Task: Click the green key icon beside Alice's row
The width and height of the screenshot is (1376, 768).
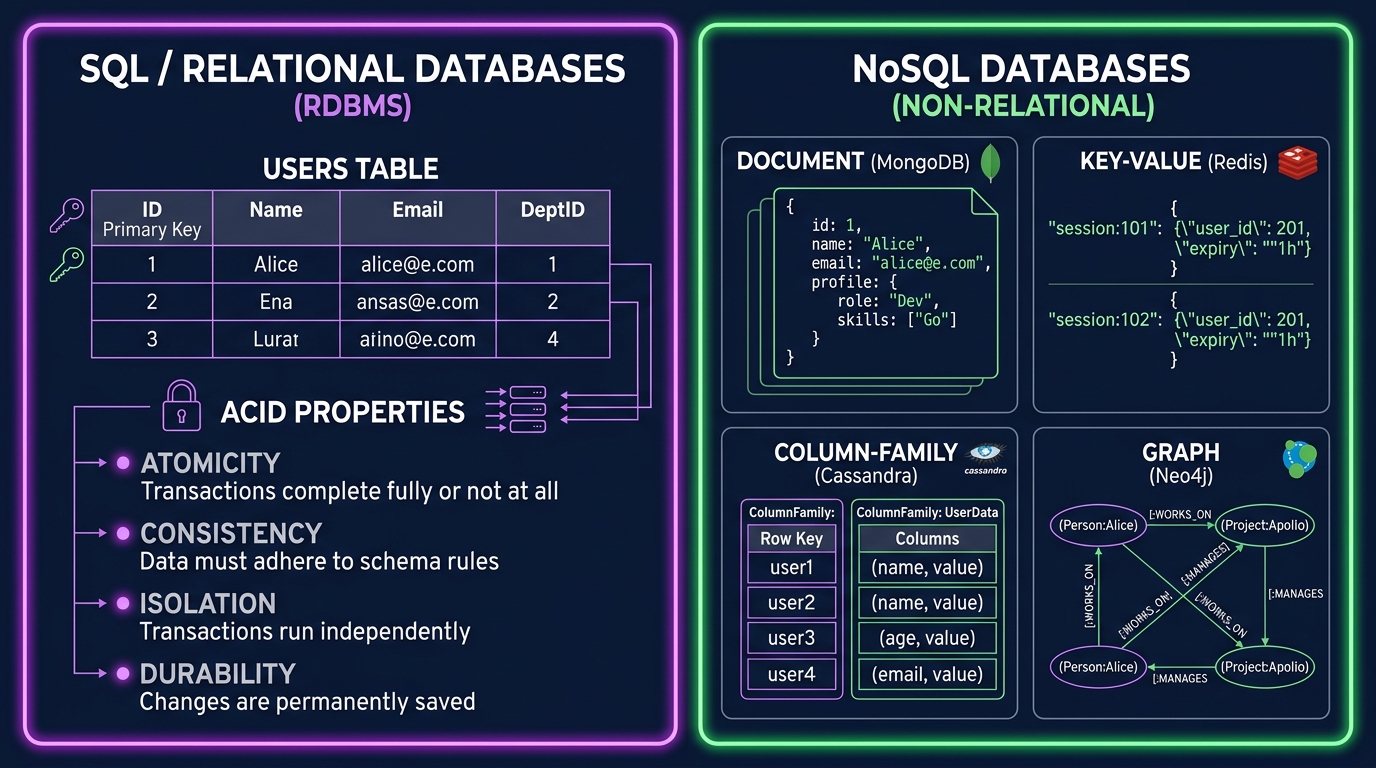Action: pyautogui.click(x=67, y=265)
